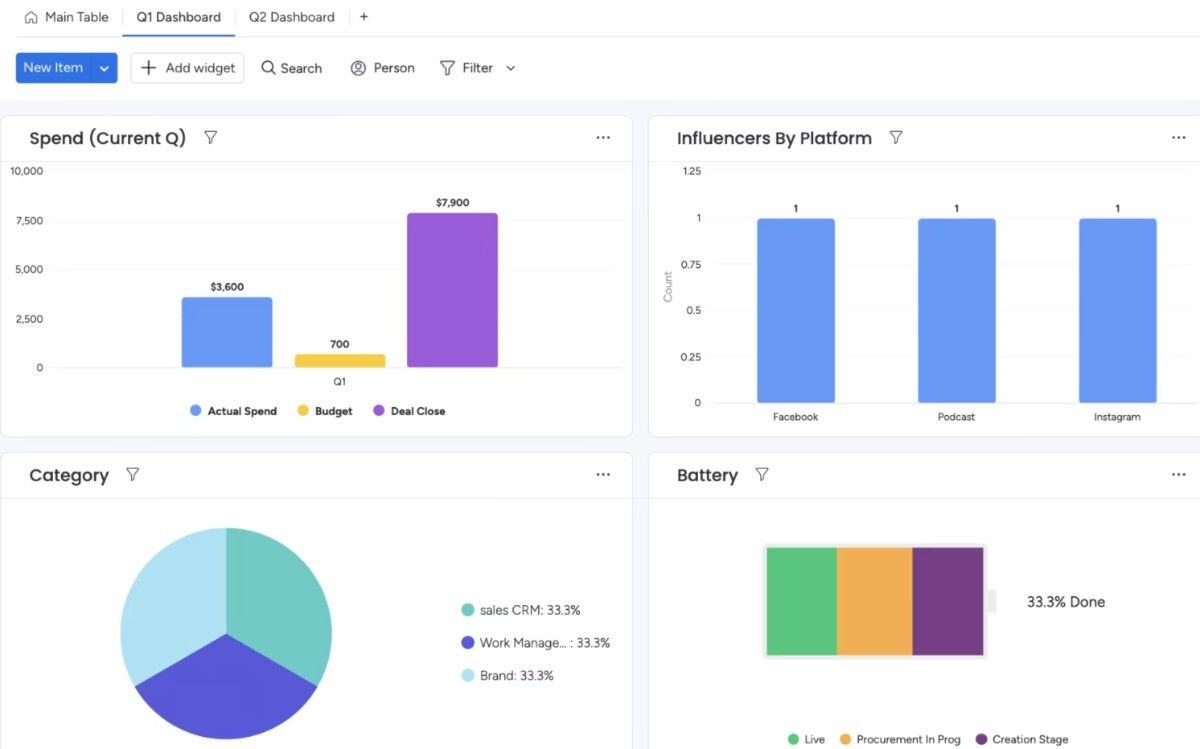Open the filter icon on Category widget

pyautogui.click(x=132, y=475)
